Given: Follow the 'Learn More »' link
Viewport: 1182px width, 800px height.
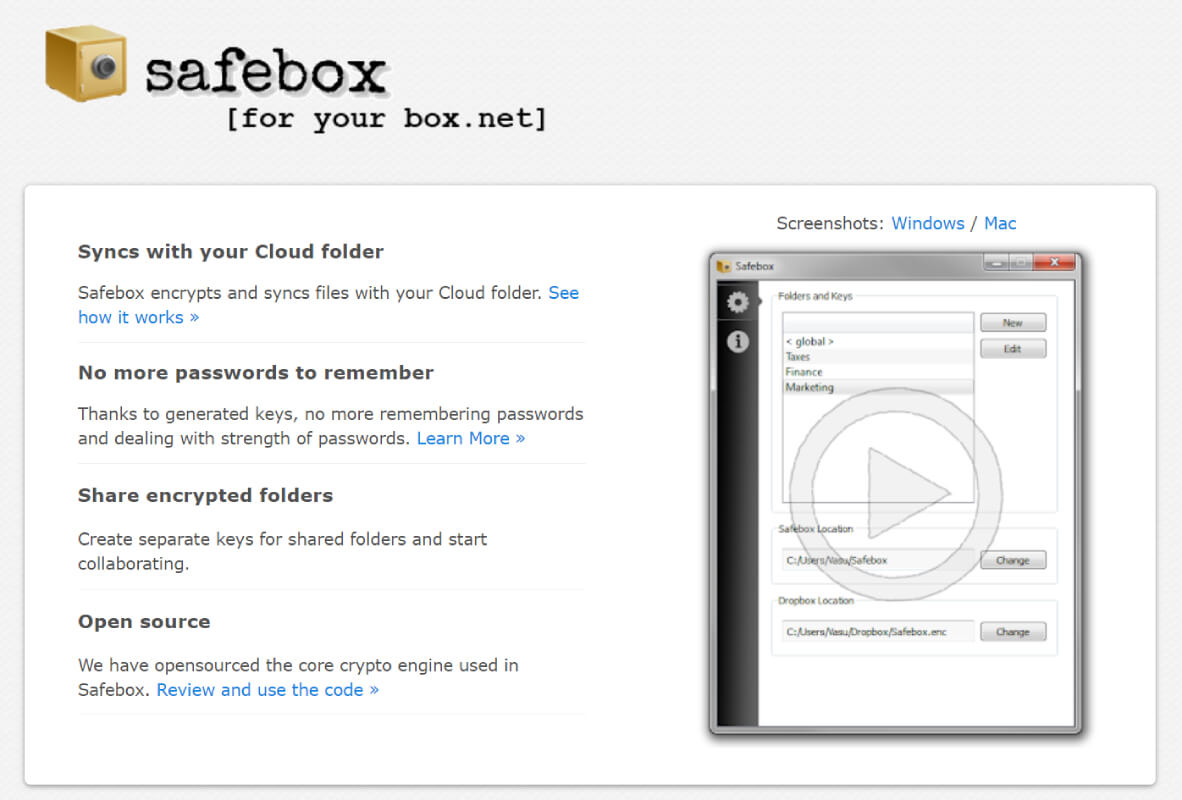Looking at the screenshot, I should pos(471,438).
